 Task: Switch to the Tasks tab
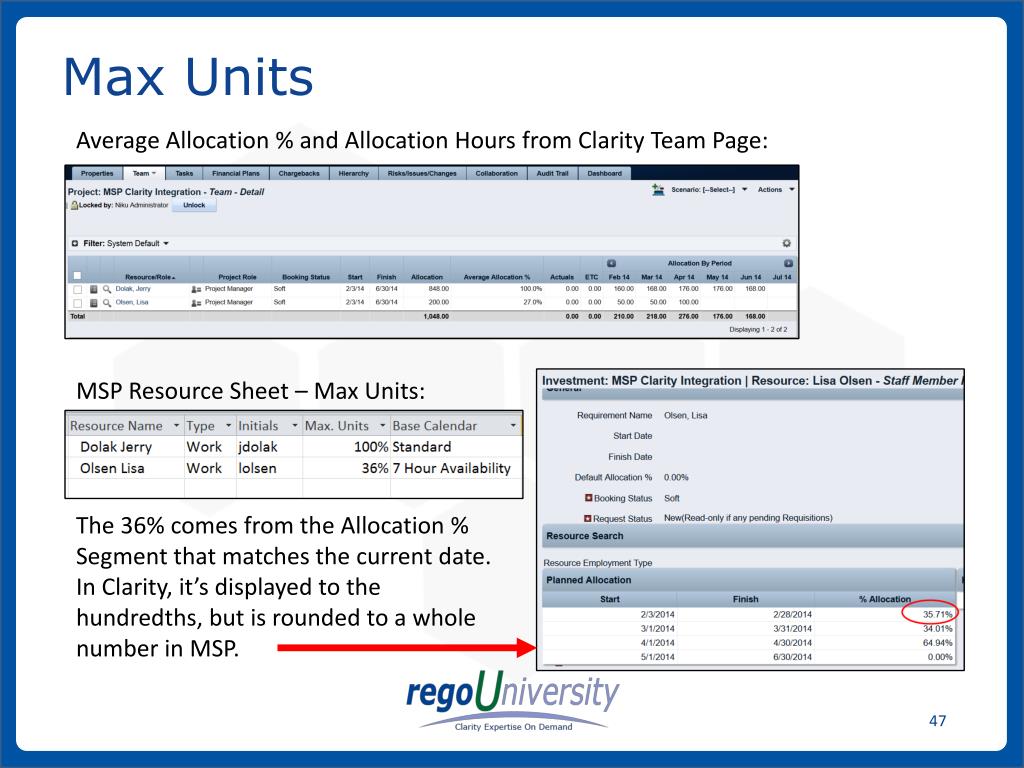tap(184, 173)
